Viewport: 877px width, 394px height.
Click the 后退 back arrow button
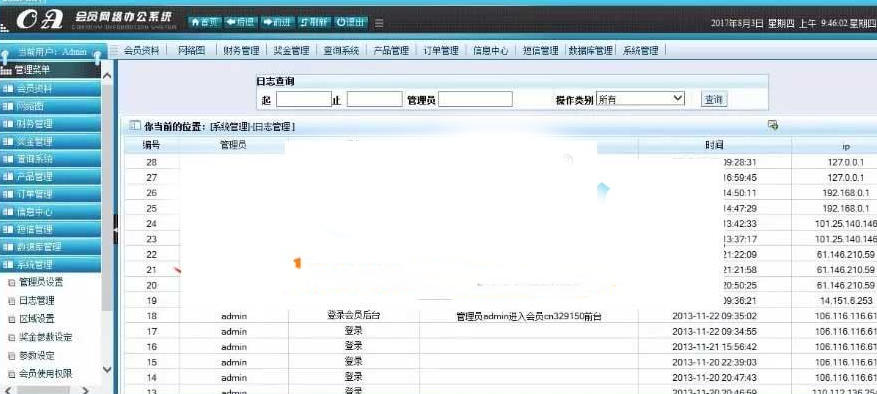click(240, 22)
